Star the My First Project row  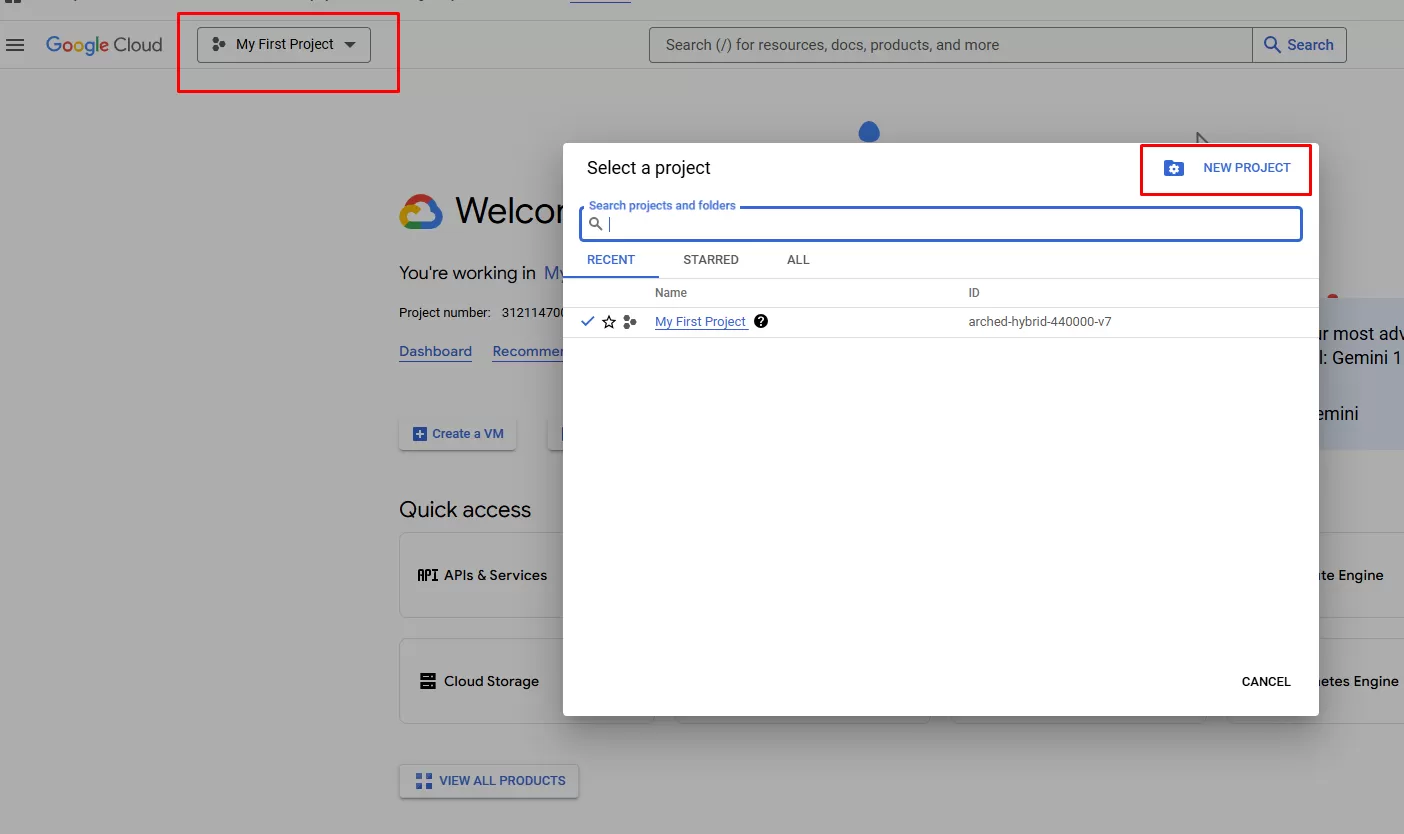pyautogui.click(x=609, y=322)
